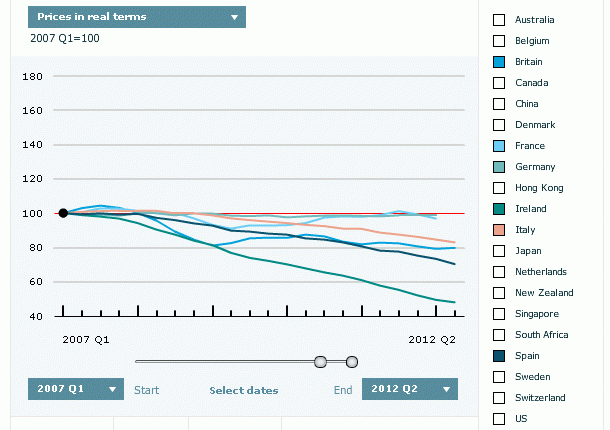Disable the Spain series checkbox
The width and height of the screenshot is (610, 430).
pos(499,355)
